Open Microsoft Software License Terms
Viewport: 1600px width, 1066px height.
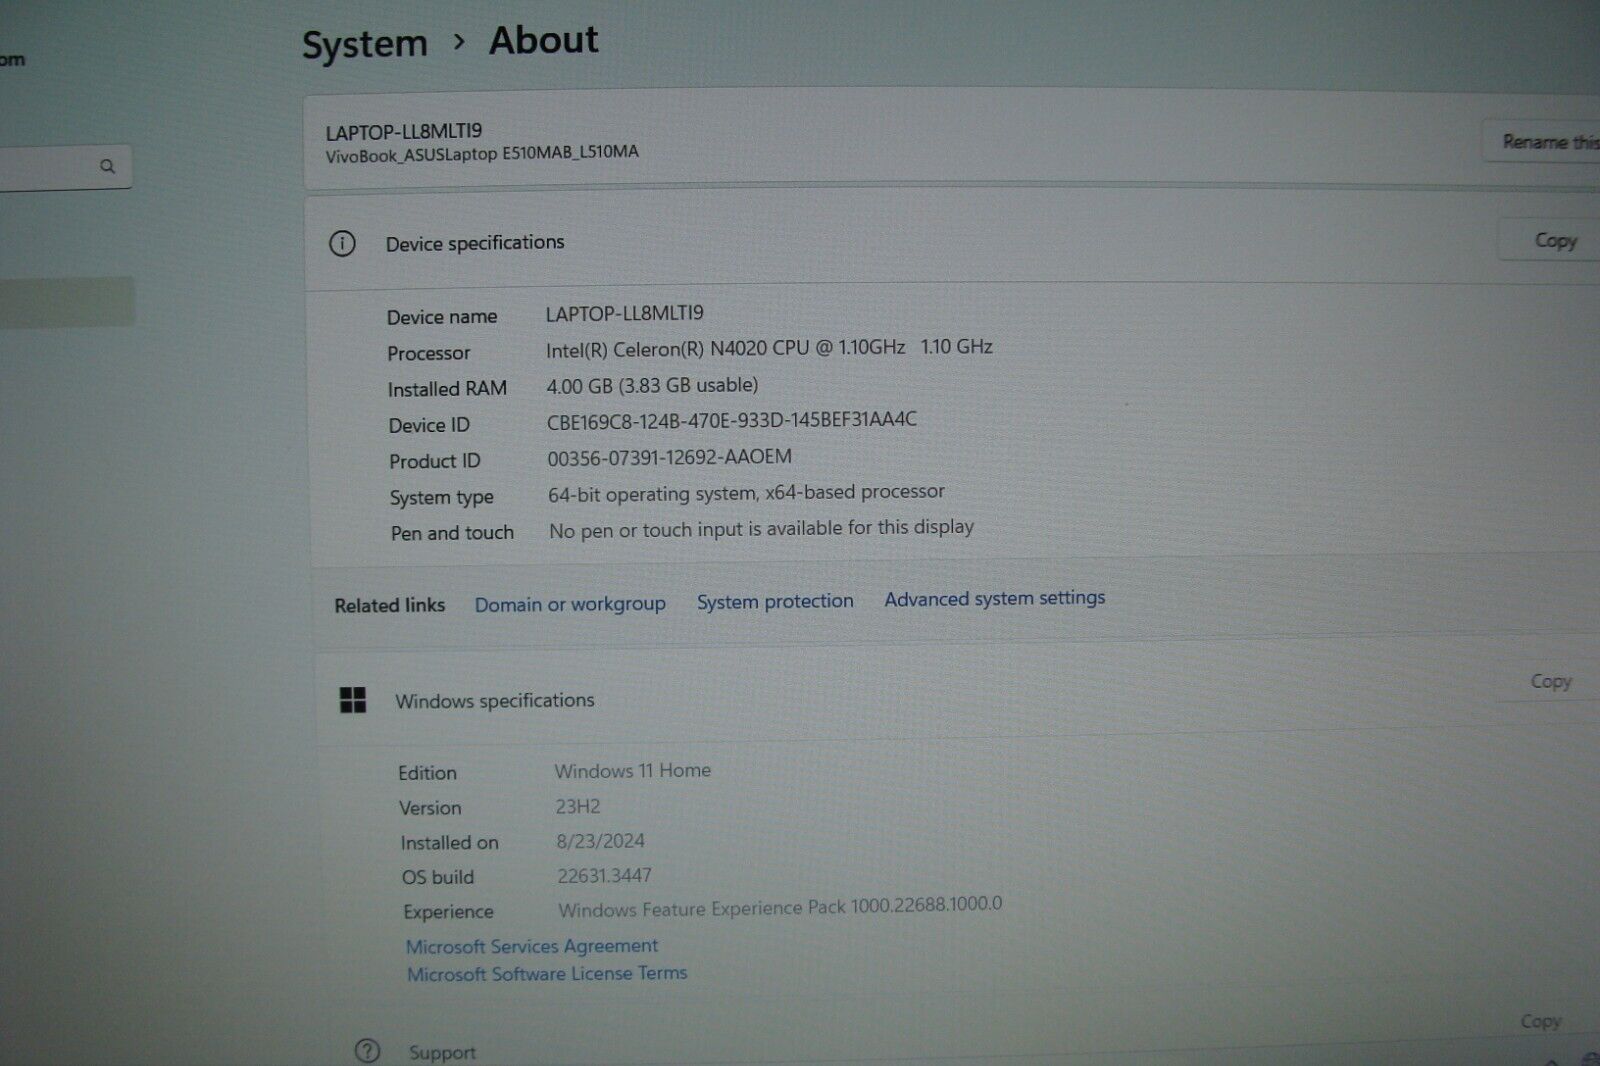point(546,972)
